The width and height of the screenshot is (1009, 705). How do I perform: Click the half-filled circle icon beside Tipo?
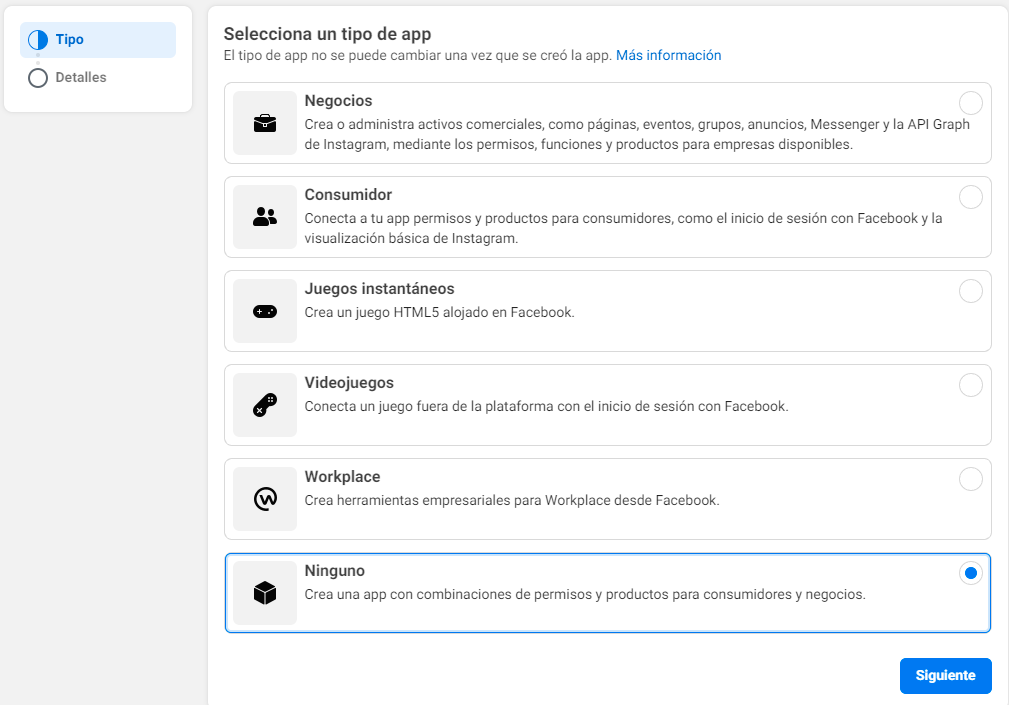click(x=38, y=40)
